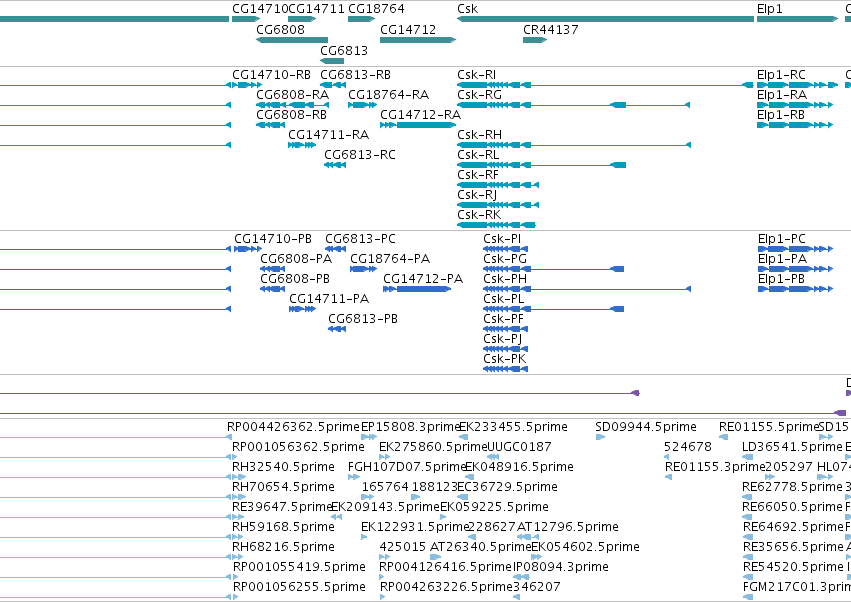851x602 pixels.
Task: Select transcript CG6808-RB
Action: tap(270, 125)
